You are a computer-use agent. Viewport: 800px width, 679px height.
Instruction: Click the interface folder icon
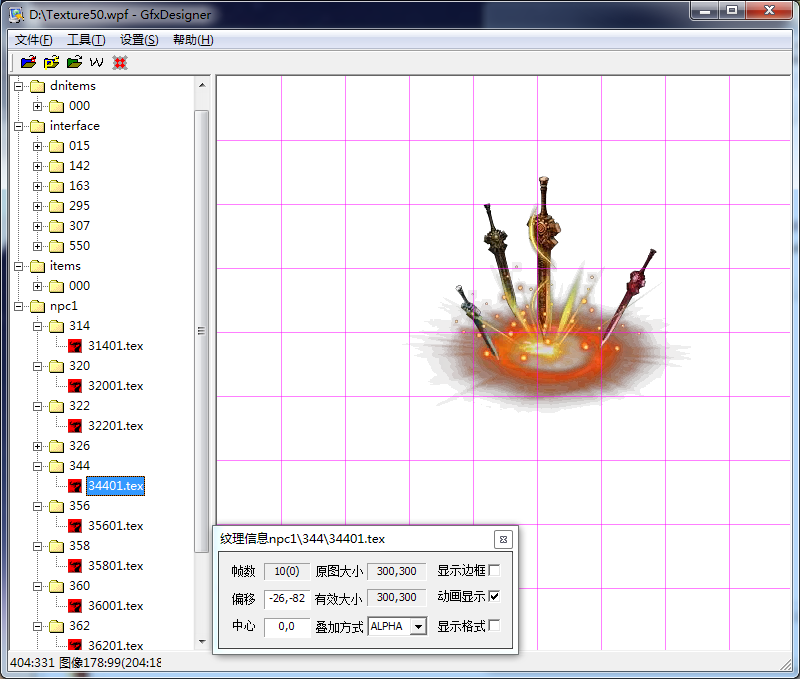coord(37,126)
